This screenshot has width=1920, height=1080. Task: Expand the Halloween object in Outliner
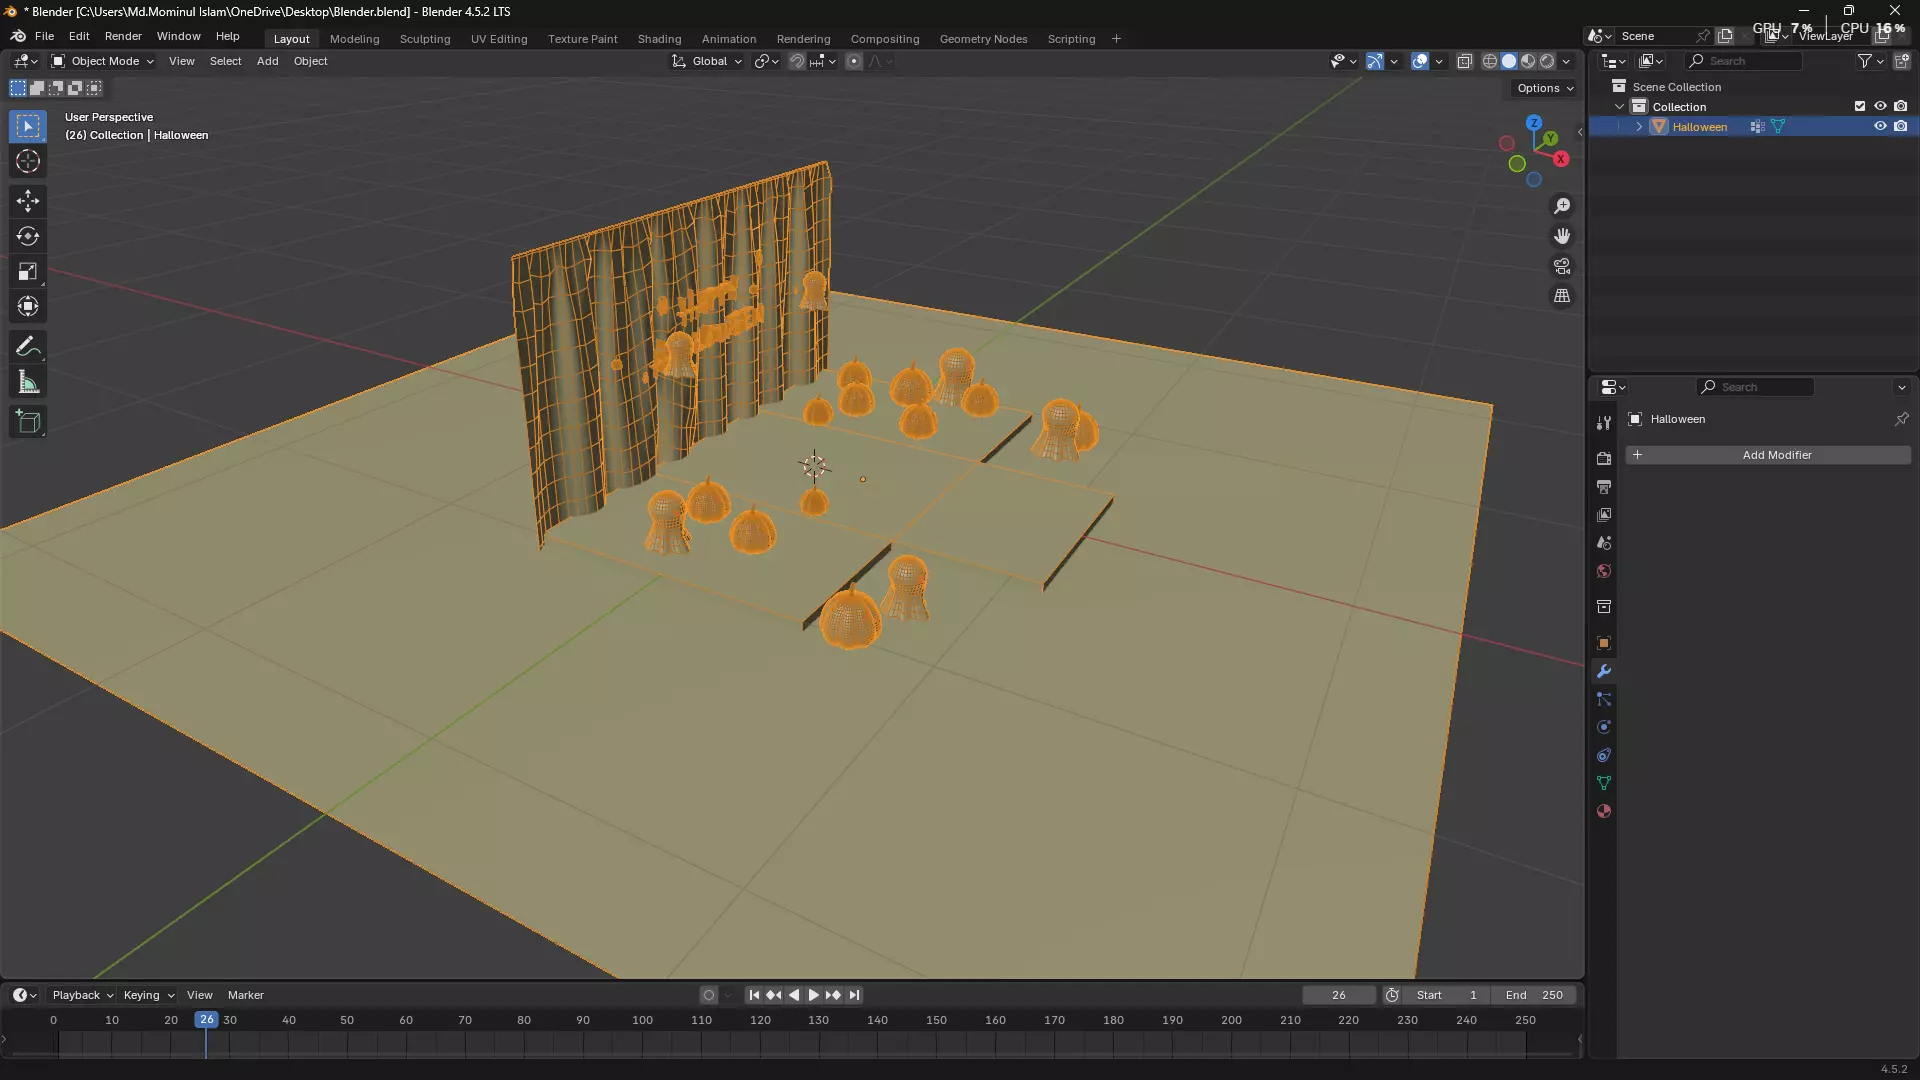point(1639,127)
